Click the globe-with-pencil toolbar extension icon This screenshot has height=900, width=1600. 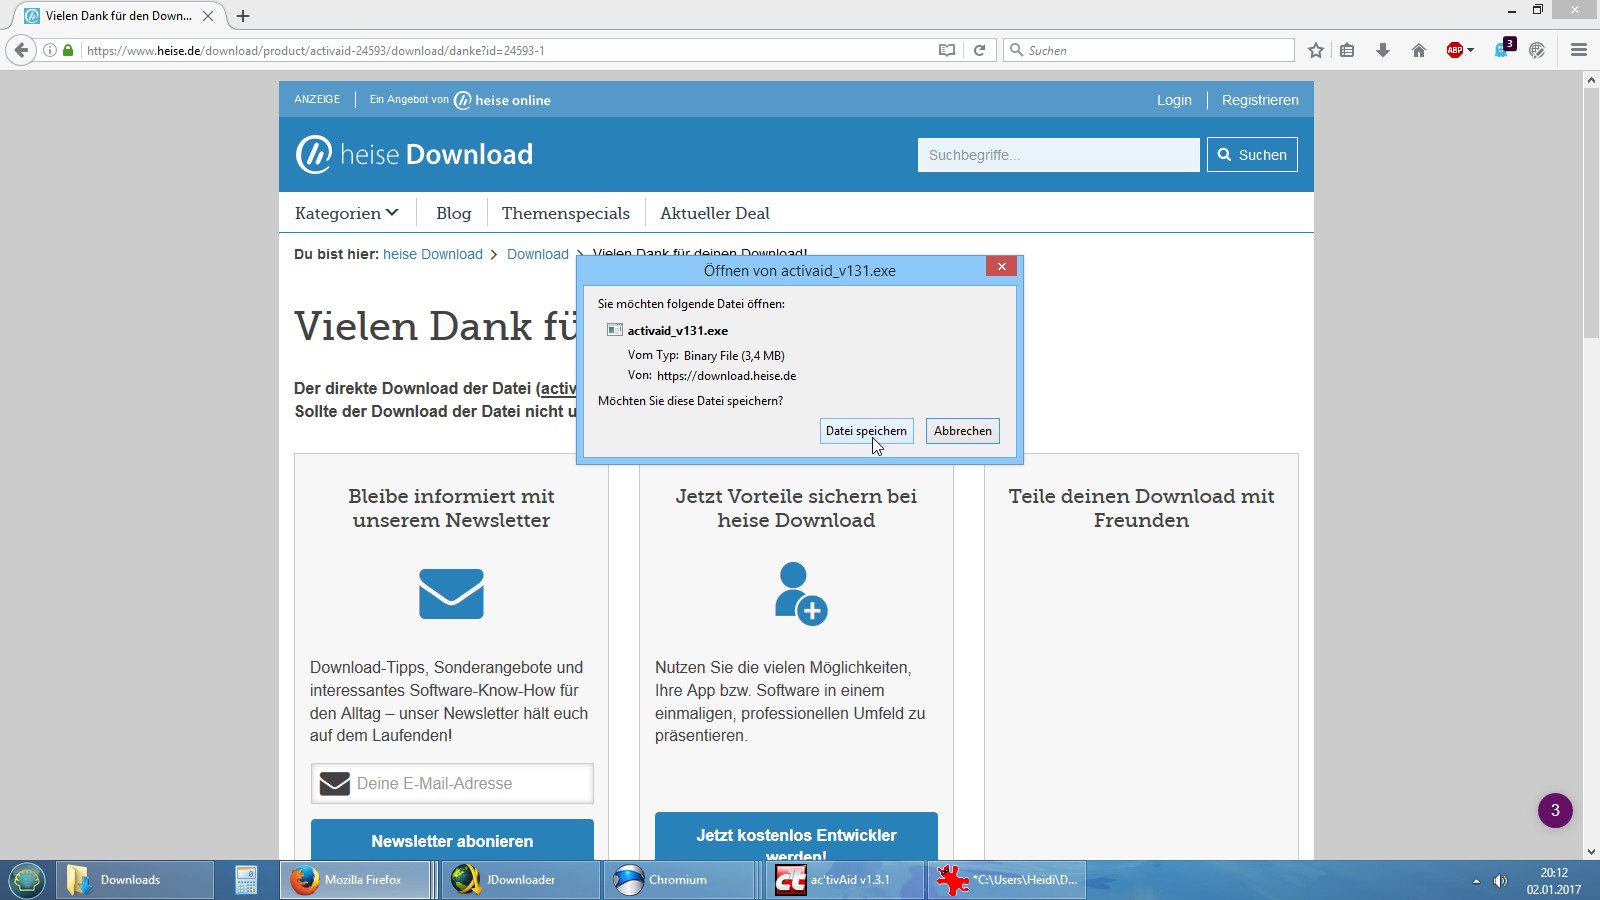click(x=1537, y=50)
